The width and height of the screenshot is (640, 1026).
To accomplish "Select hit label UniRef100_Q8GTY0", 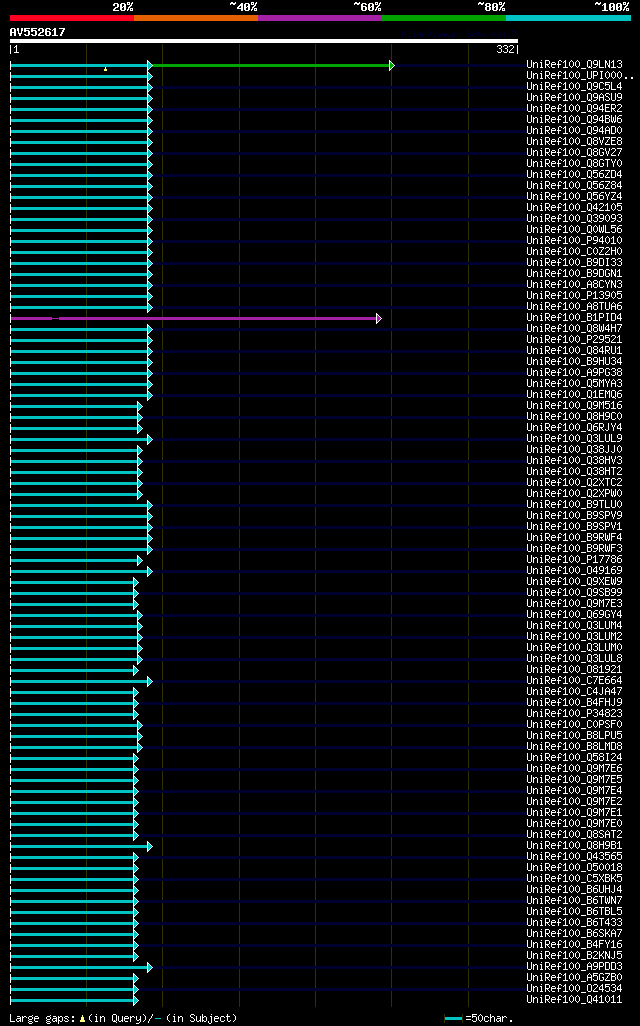I will 575,164.
